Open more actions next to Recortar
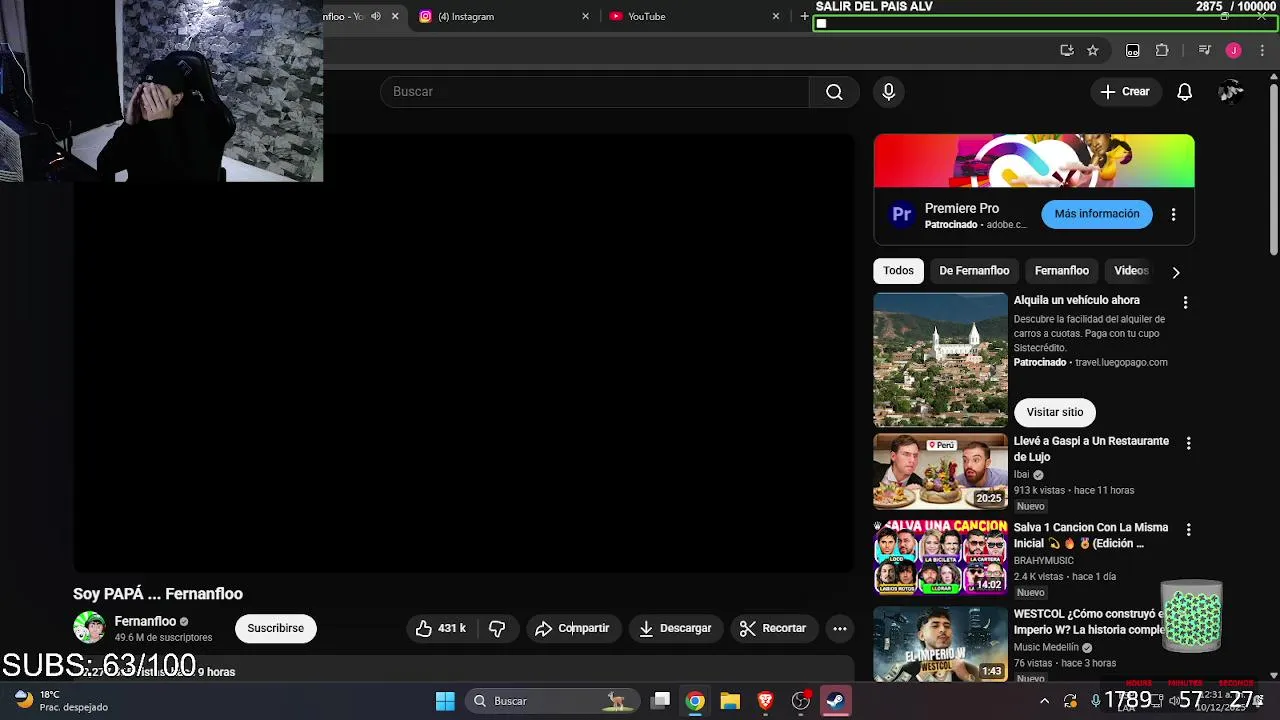The height and width of the screenshot is (720, 1280). click(x=840, y=628)
